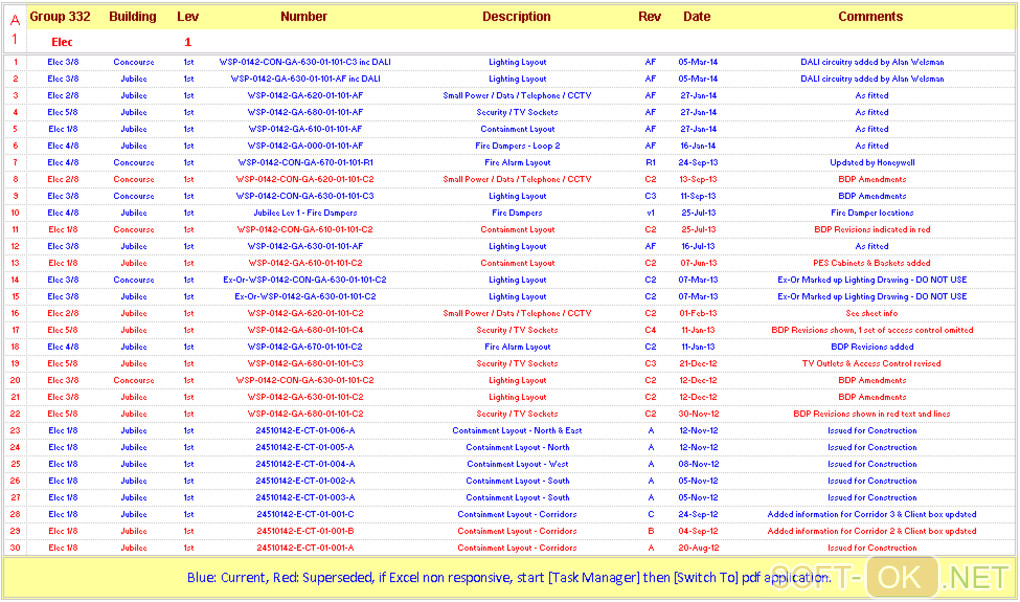Click the Number column header
Image resolution: width=1020 pixels, height=602 pixels.
click(x=304, y=17)
